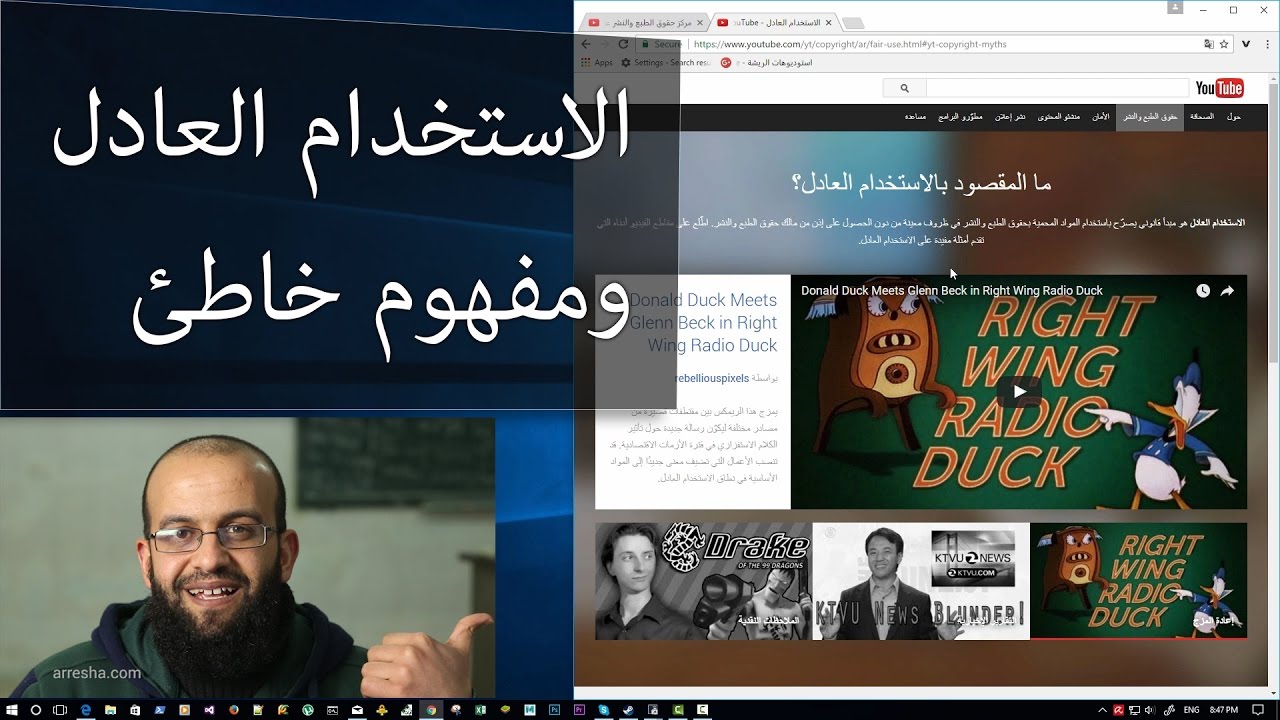The height and width of the screenshot is (720, 1280).
Task: Open the نشر إعلان menu item
Action: tap(1009, 117)
